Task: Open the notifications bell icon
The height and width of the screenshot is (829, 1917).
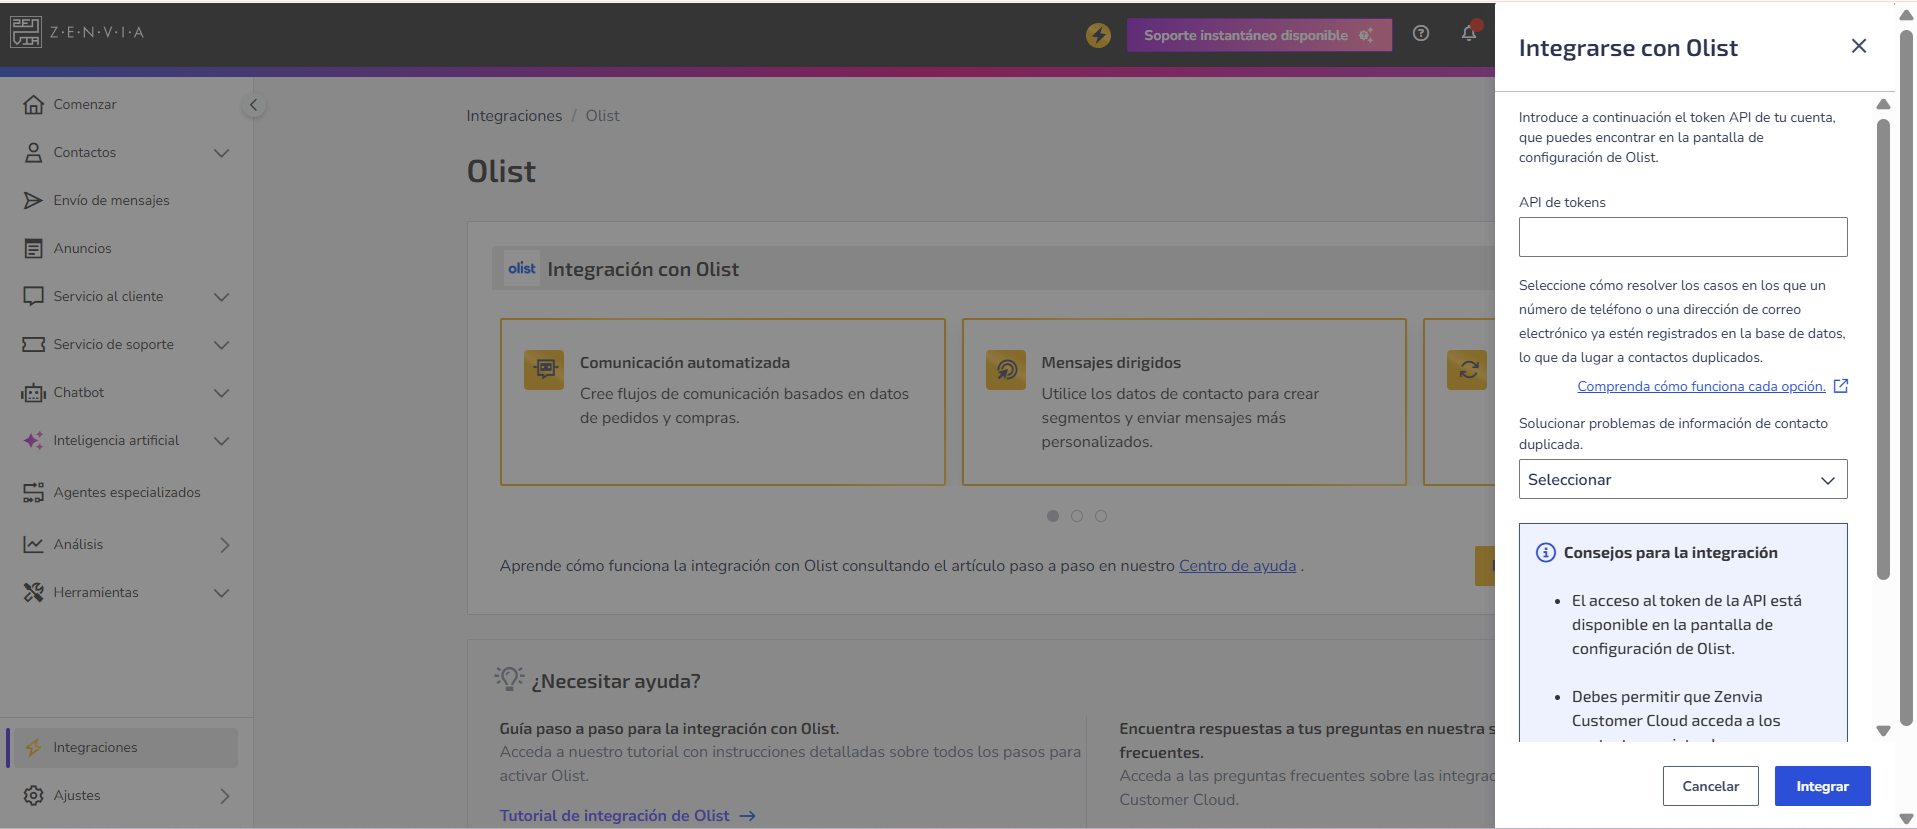Action: click(x=1469, y=33)
